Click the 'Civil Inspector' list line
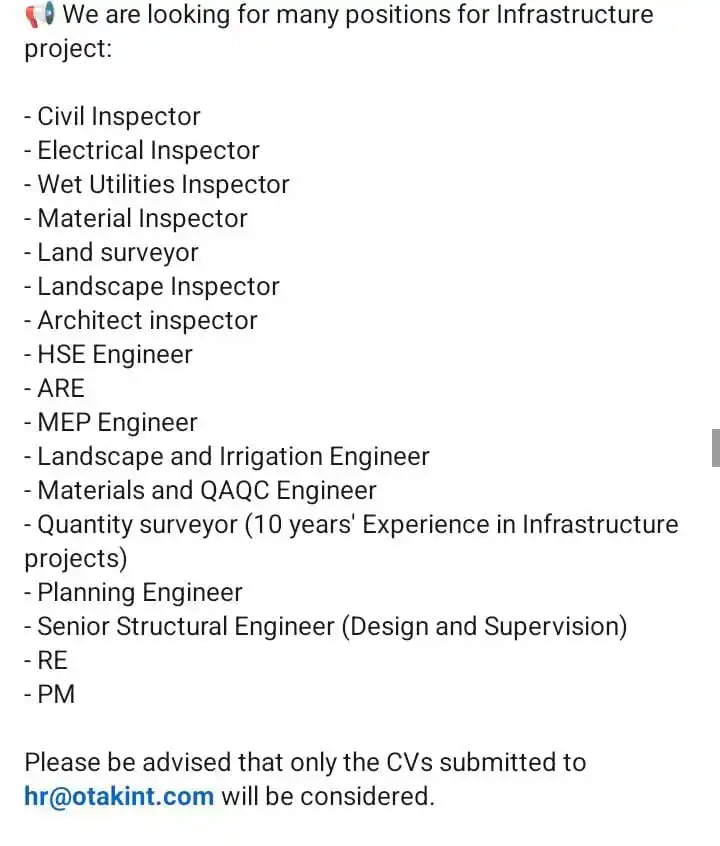 point(112,117)
